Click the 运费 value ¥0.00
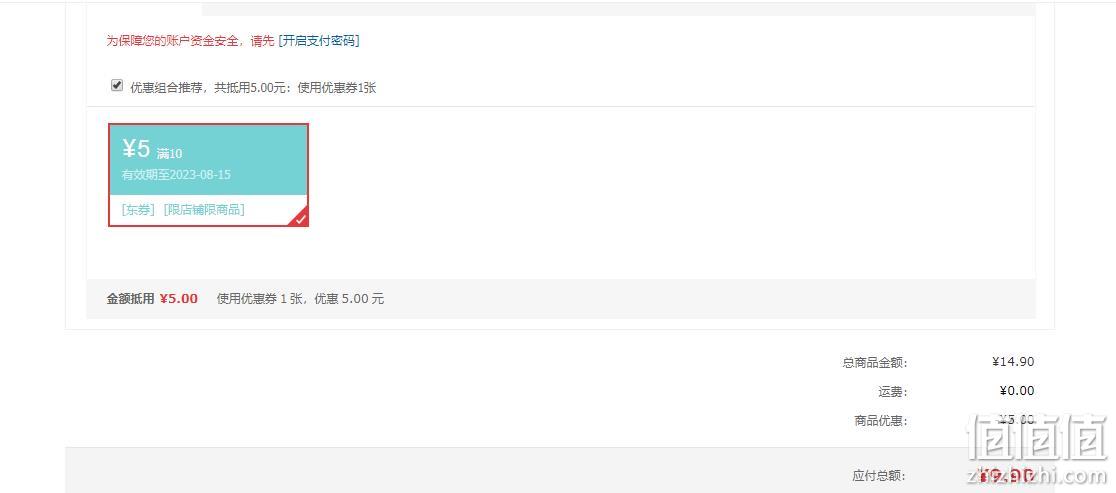1116x493 pixels. pos(1016,391)
